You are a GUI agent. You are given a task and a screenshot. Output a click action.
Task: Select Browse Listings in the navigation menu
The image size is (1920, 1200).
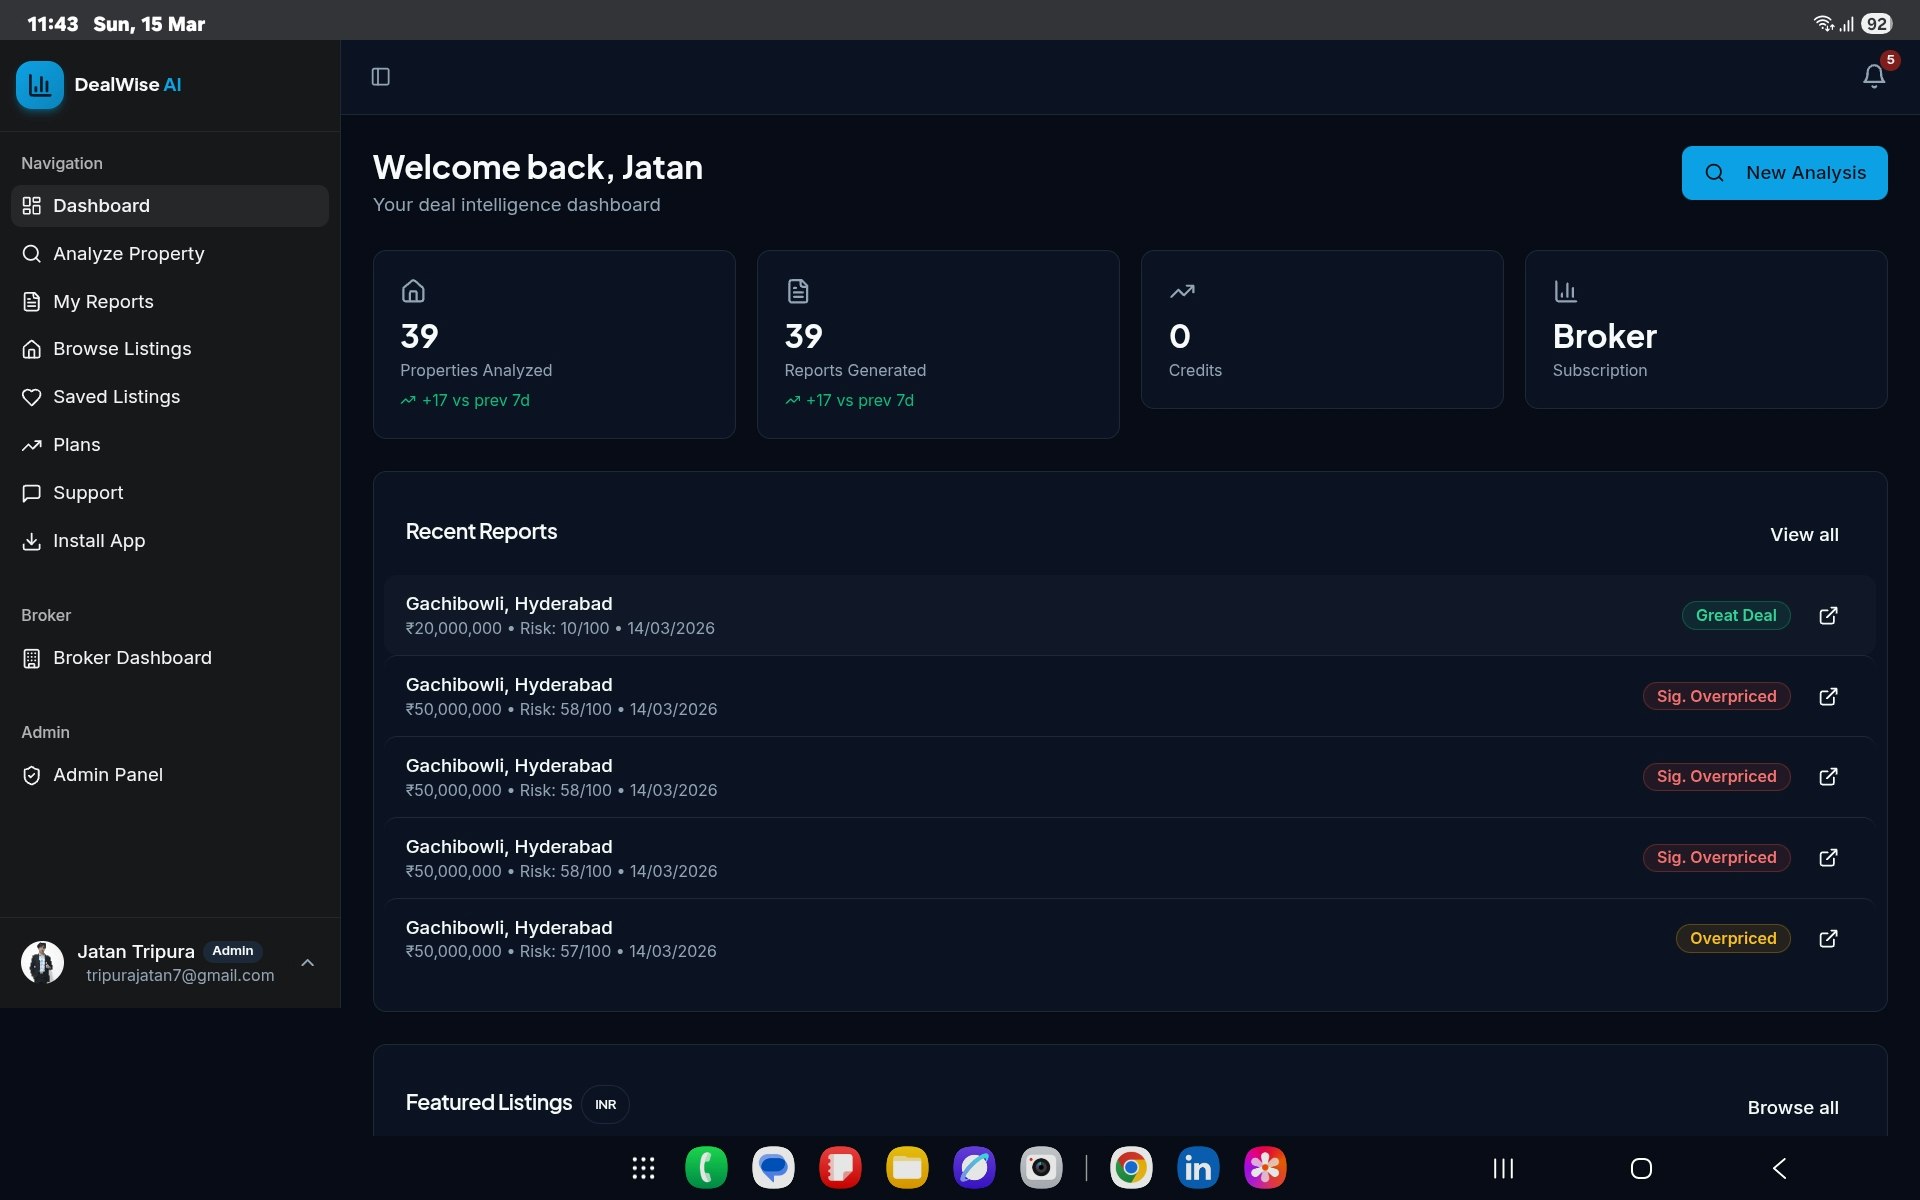[x=122, y=349]
